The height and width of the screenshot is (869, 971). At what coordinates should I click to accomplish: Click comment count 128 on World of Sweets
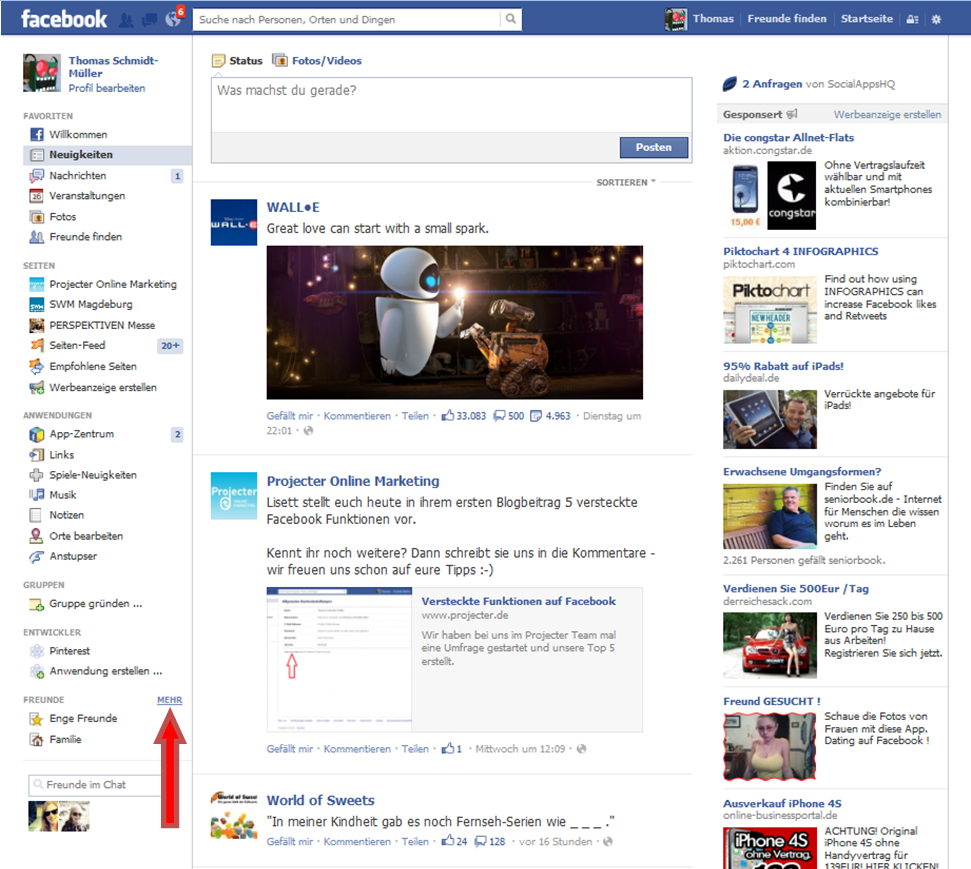coord(490,841)
